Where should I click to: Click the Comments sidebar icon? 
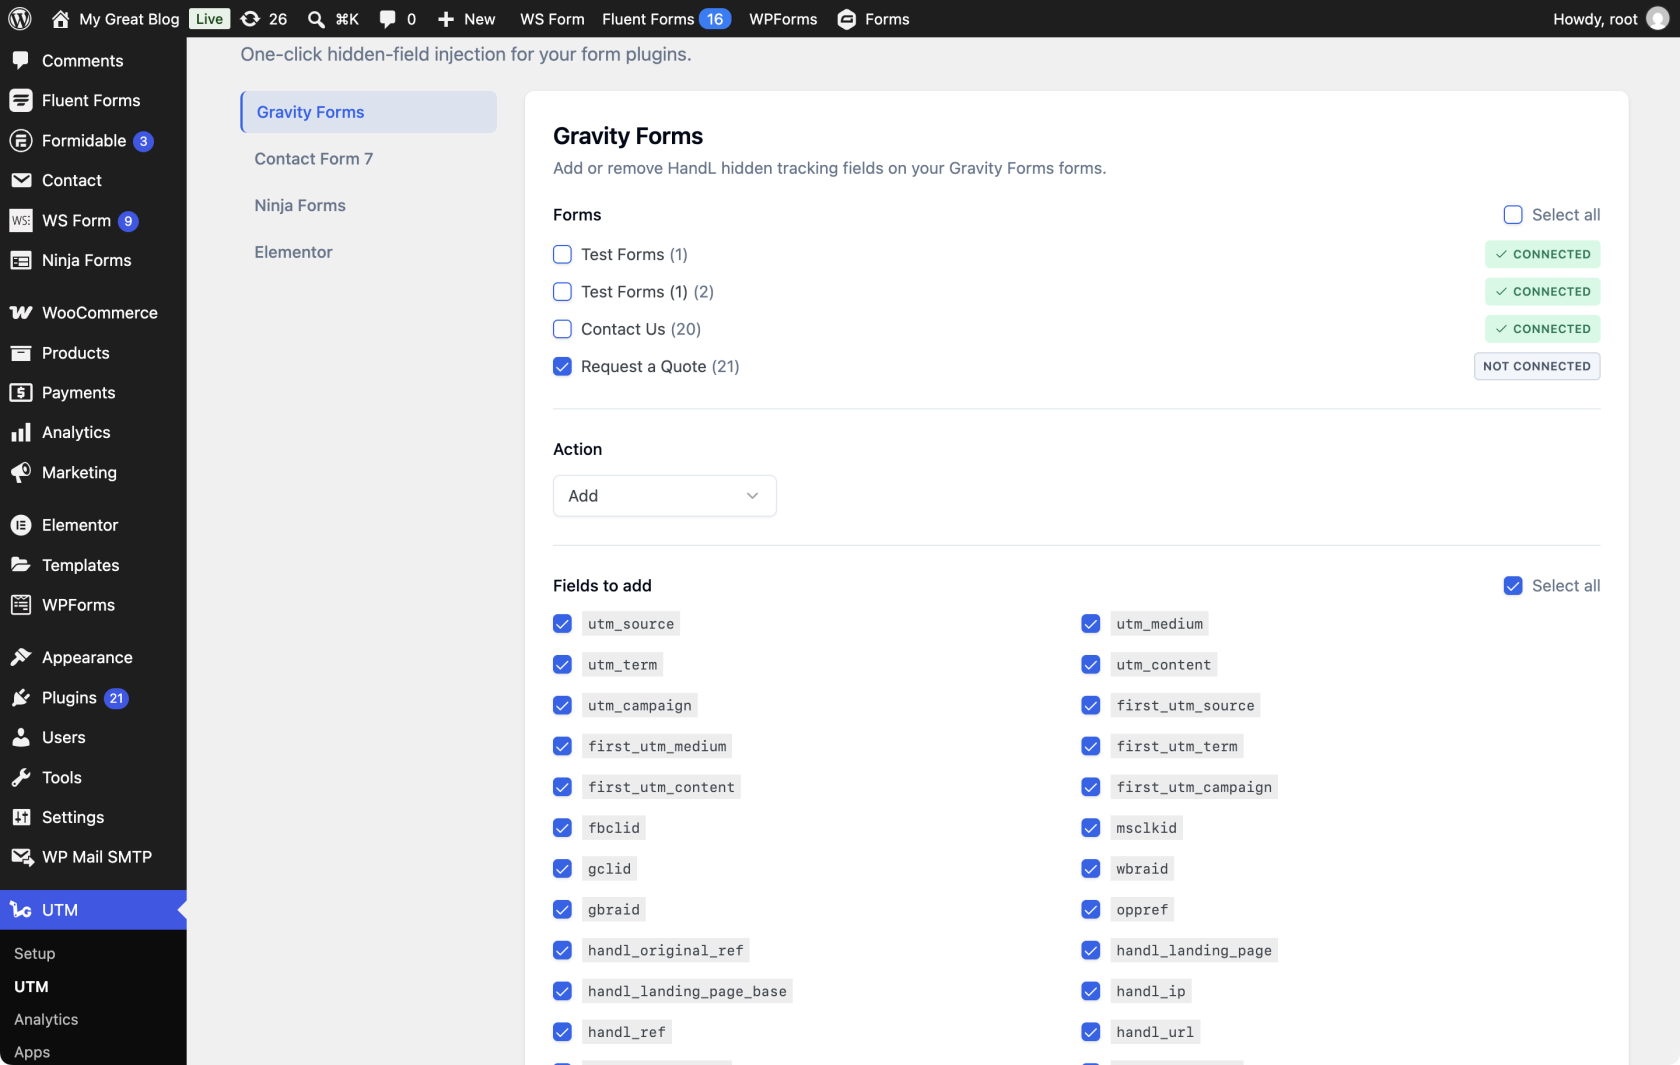point(21,61)
